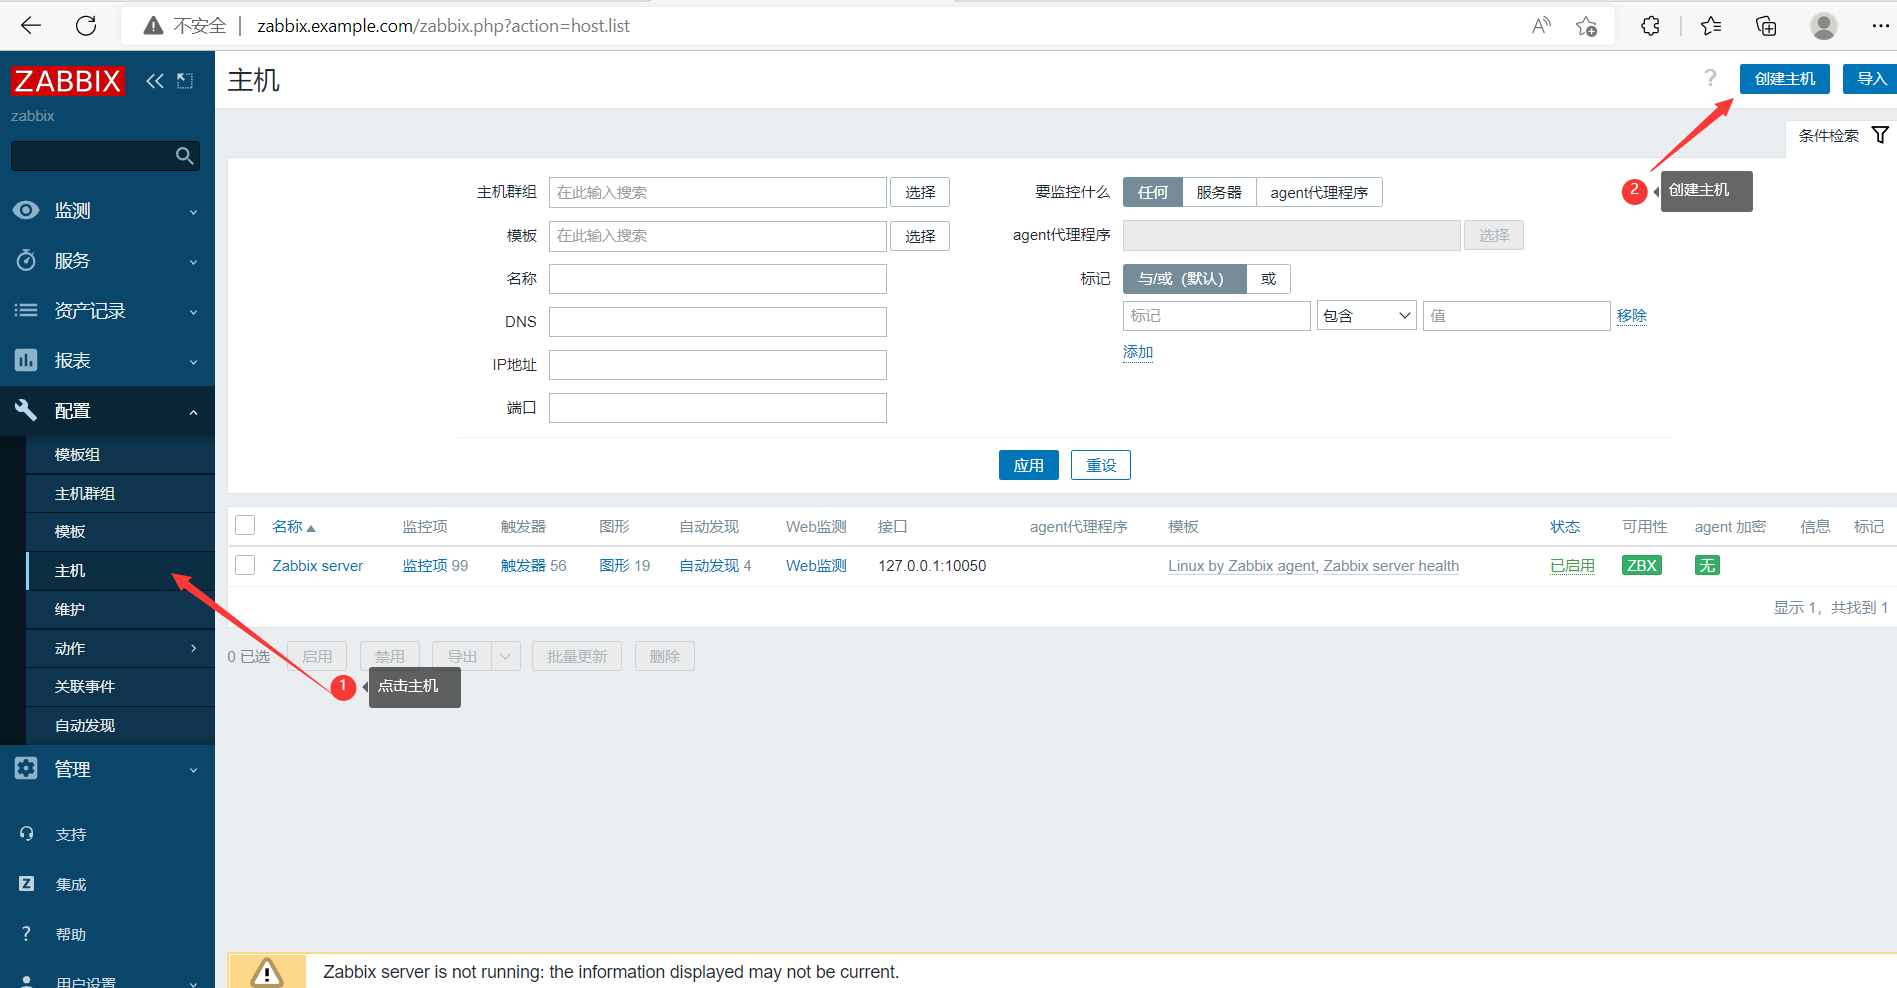Expand the 监测 menu section
Image resolution: width=1897 pixels, height=988 pixels.
click(x=107, y=211)
